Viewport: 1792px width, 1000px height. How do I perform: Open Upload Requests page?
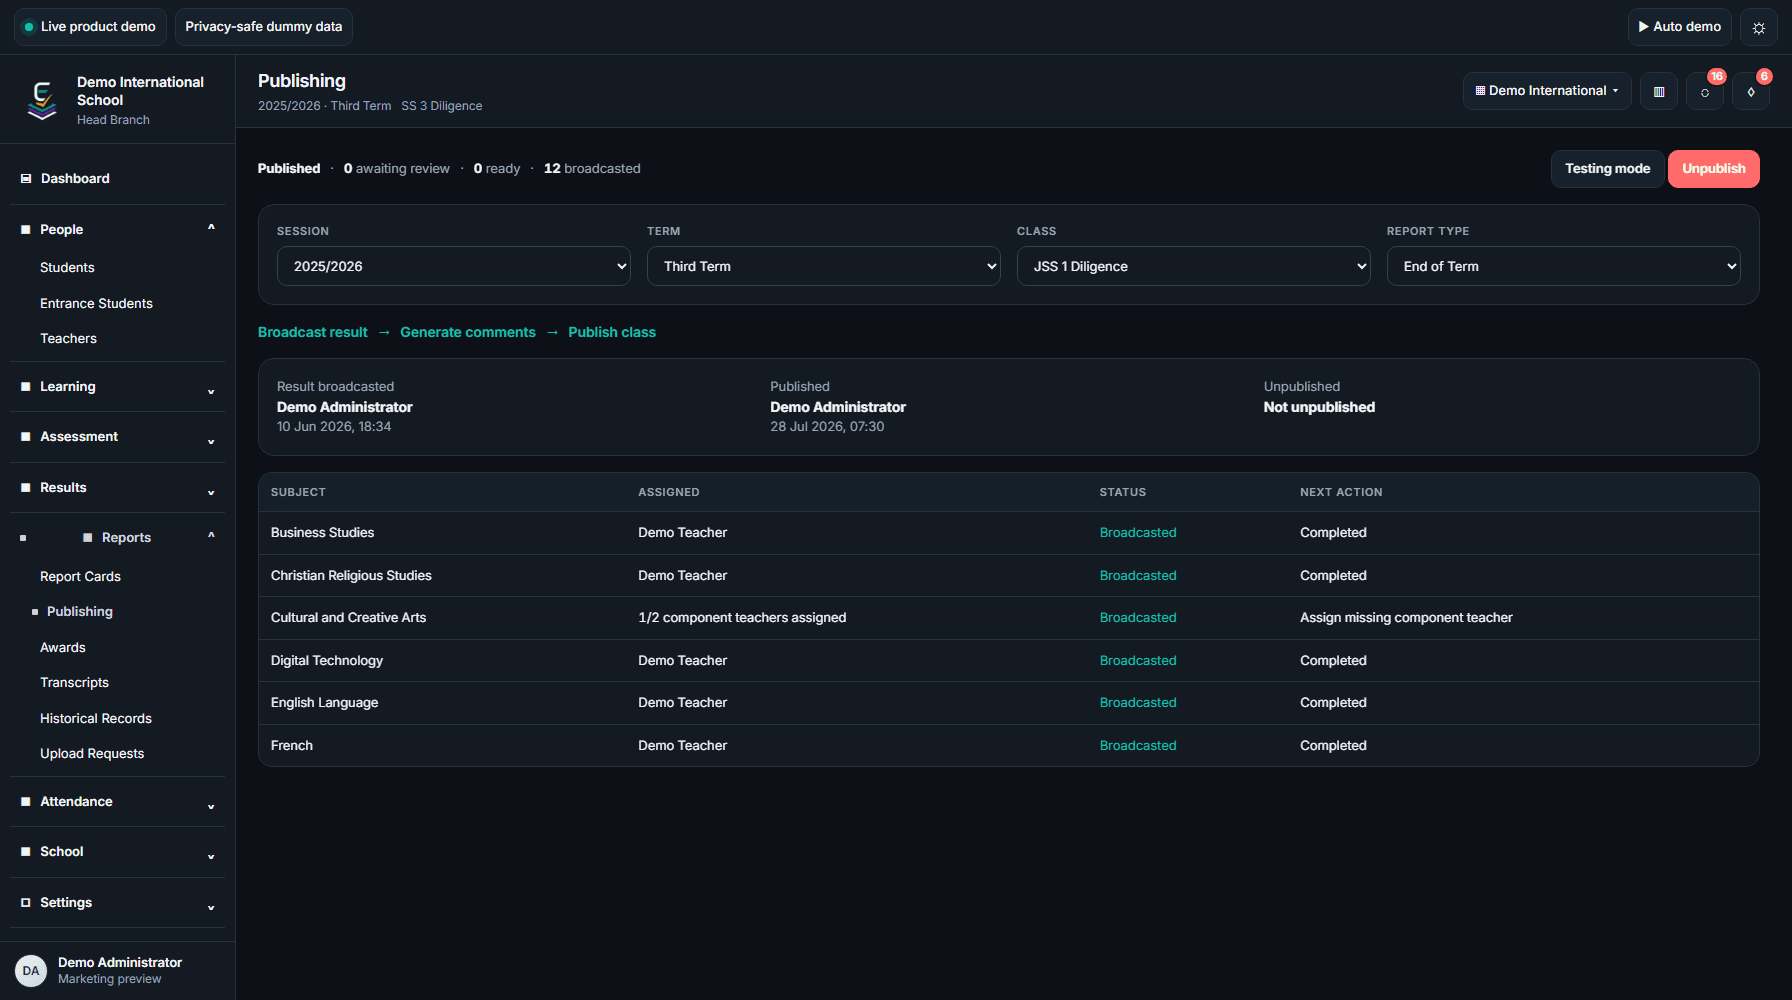(x=92, y=753)
